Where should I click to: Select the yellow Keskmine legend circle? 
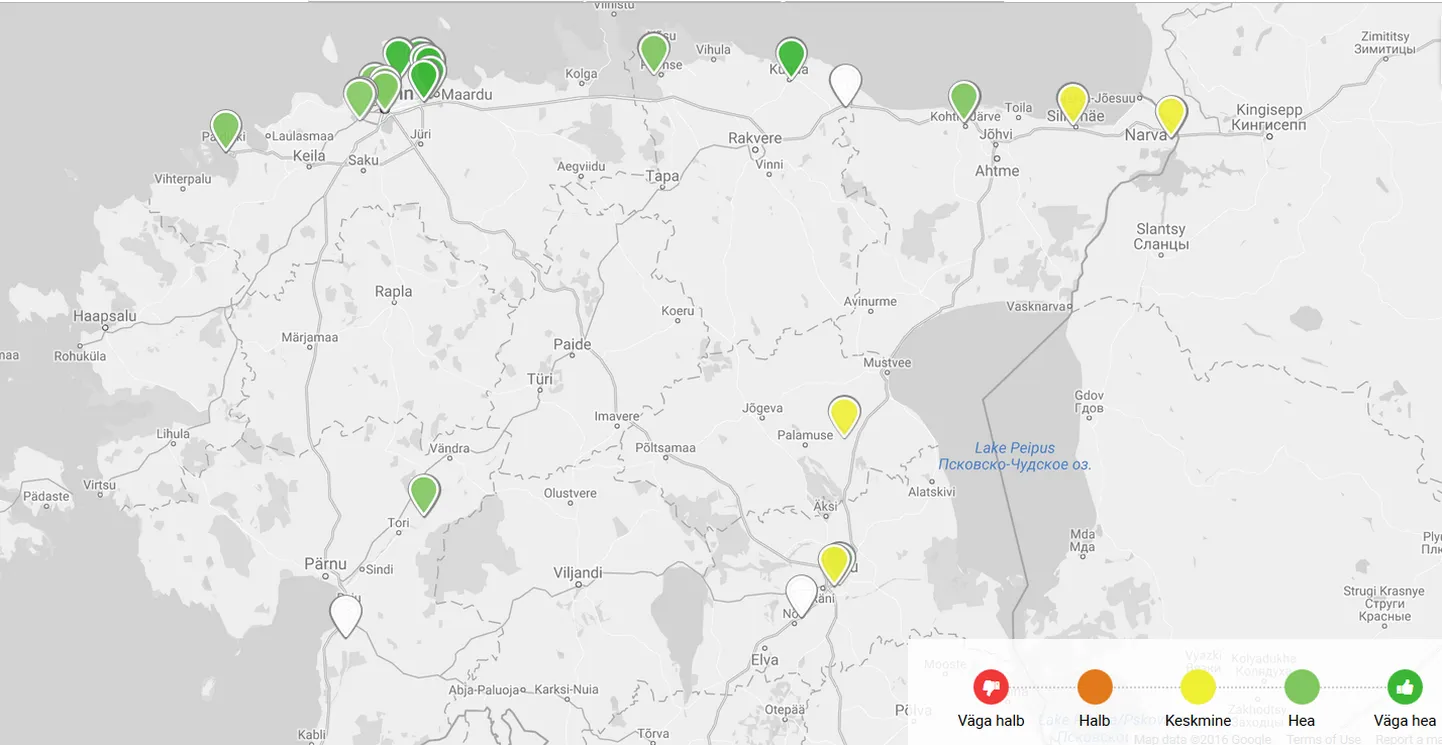click(x=1198, y=687)
